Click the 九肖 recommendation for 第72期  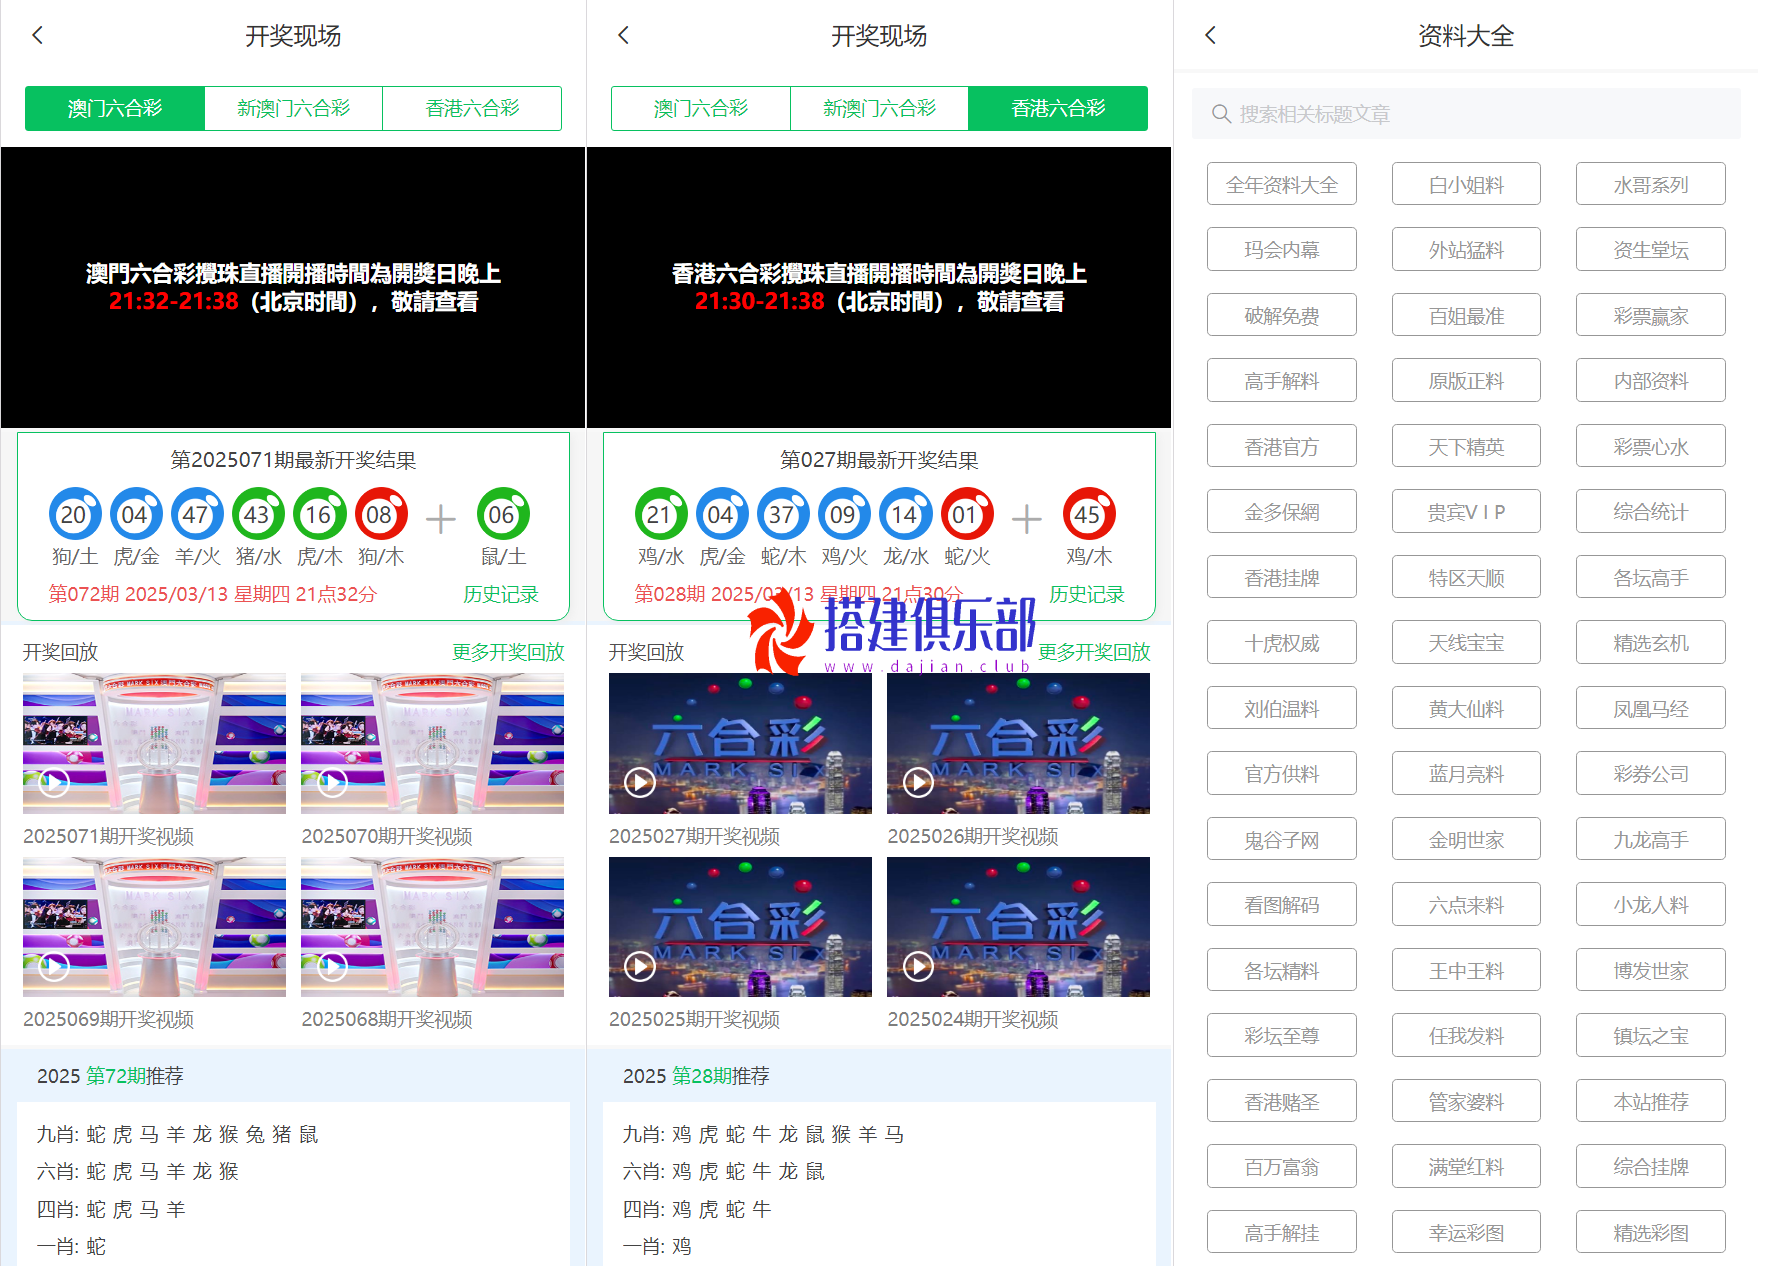coord(178,1134)
